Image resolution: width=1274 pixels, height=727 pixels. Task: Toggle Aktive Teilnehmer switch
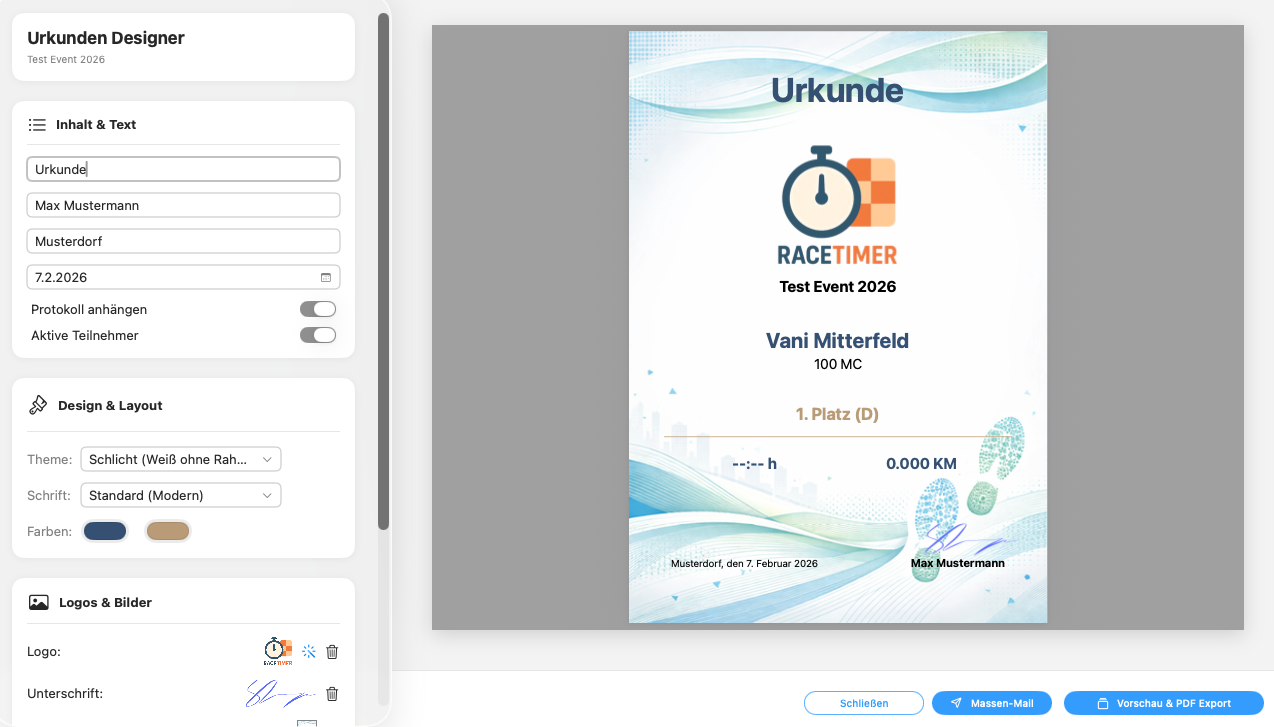(318, 335)
